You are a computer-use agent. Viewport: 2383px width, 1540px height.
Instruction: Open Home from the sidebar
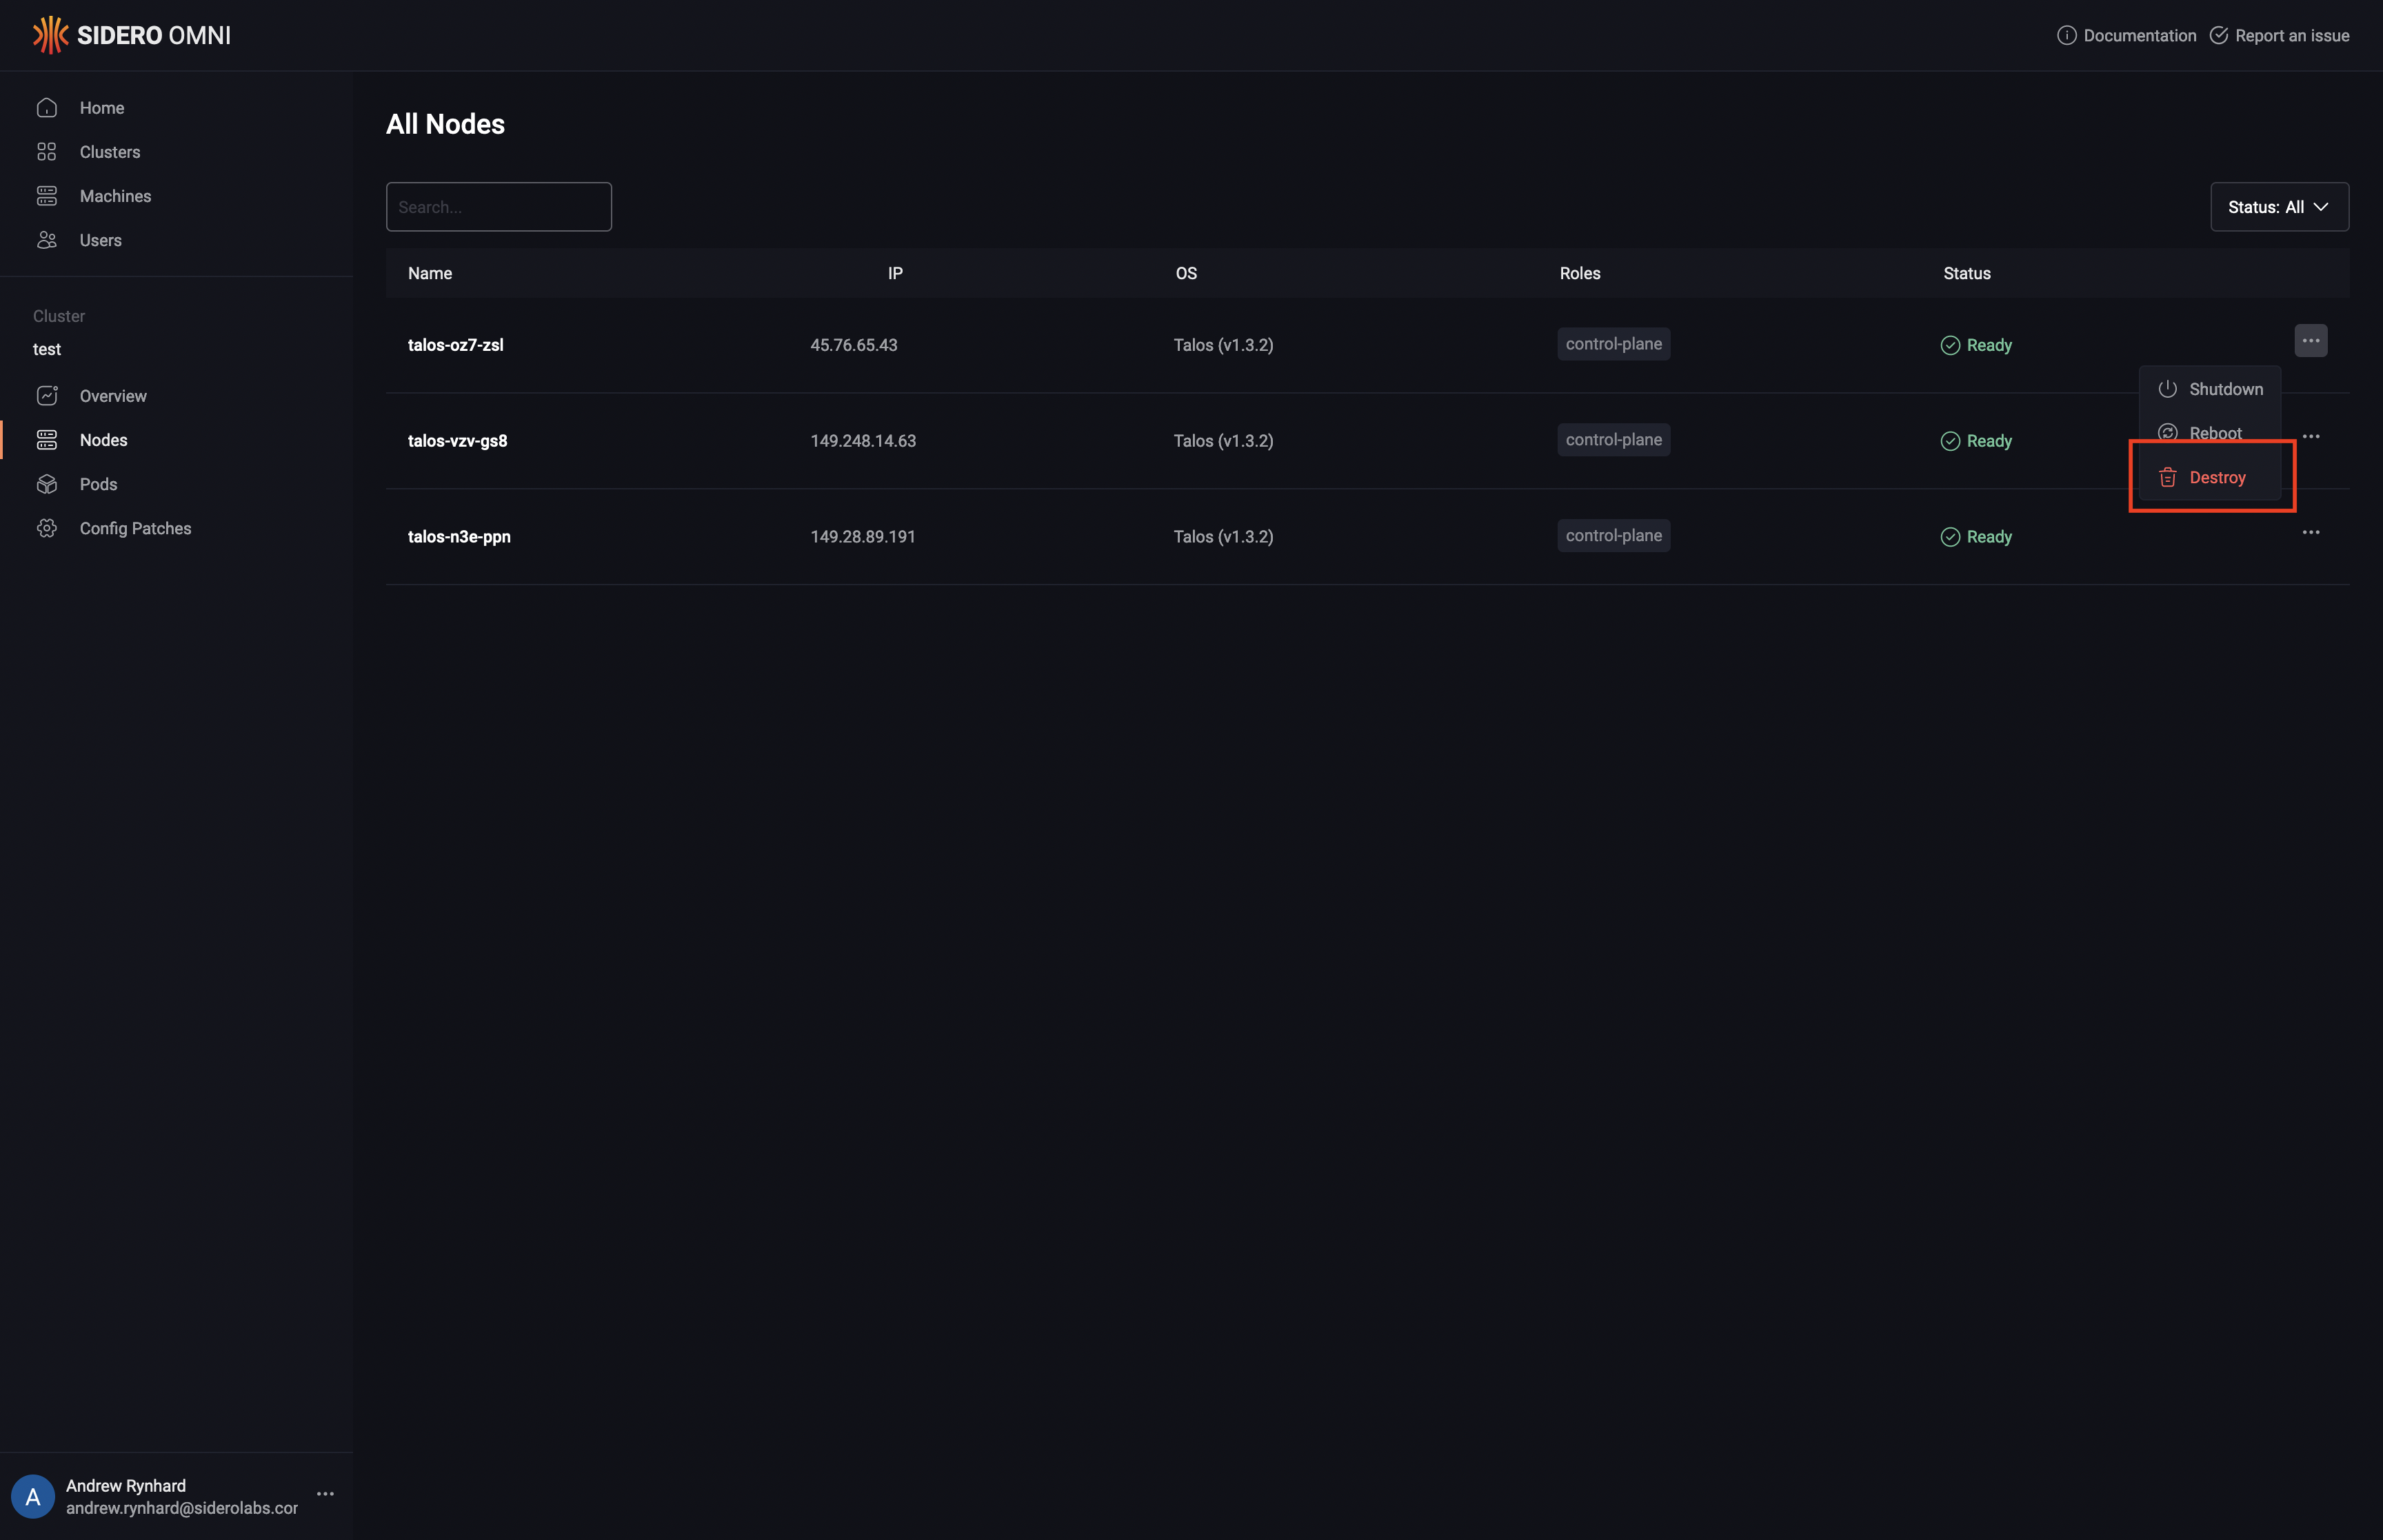[x=101, y=108]
